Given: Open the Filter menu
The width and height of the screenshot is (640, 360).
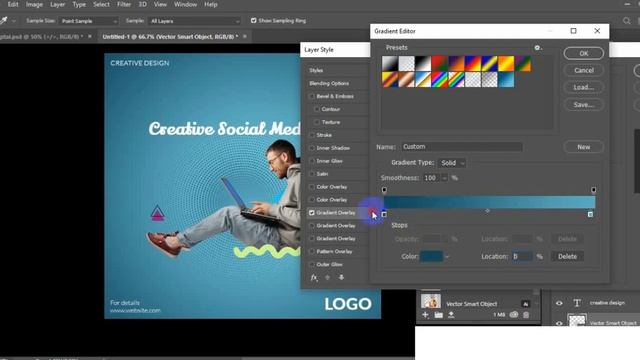Looking at the screenshot, I should click(124, 4).
